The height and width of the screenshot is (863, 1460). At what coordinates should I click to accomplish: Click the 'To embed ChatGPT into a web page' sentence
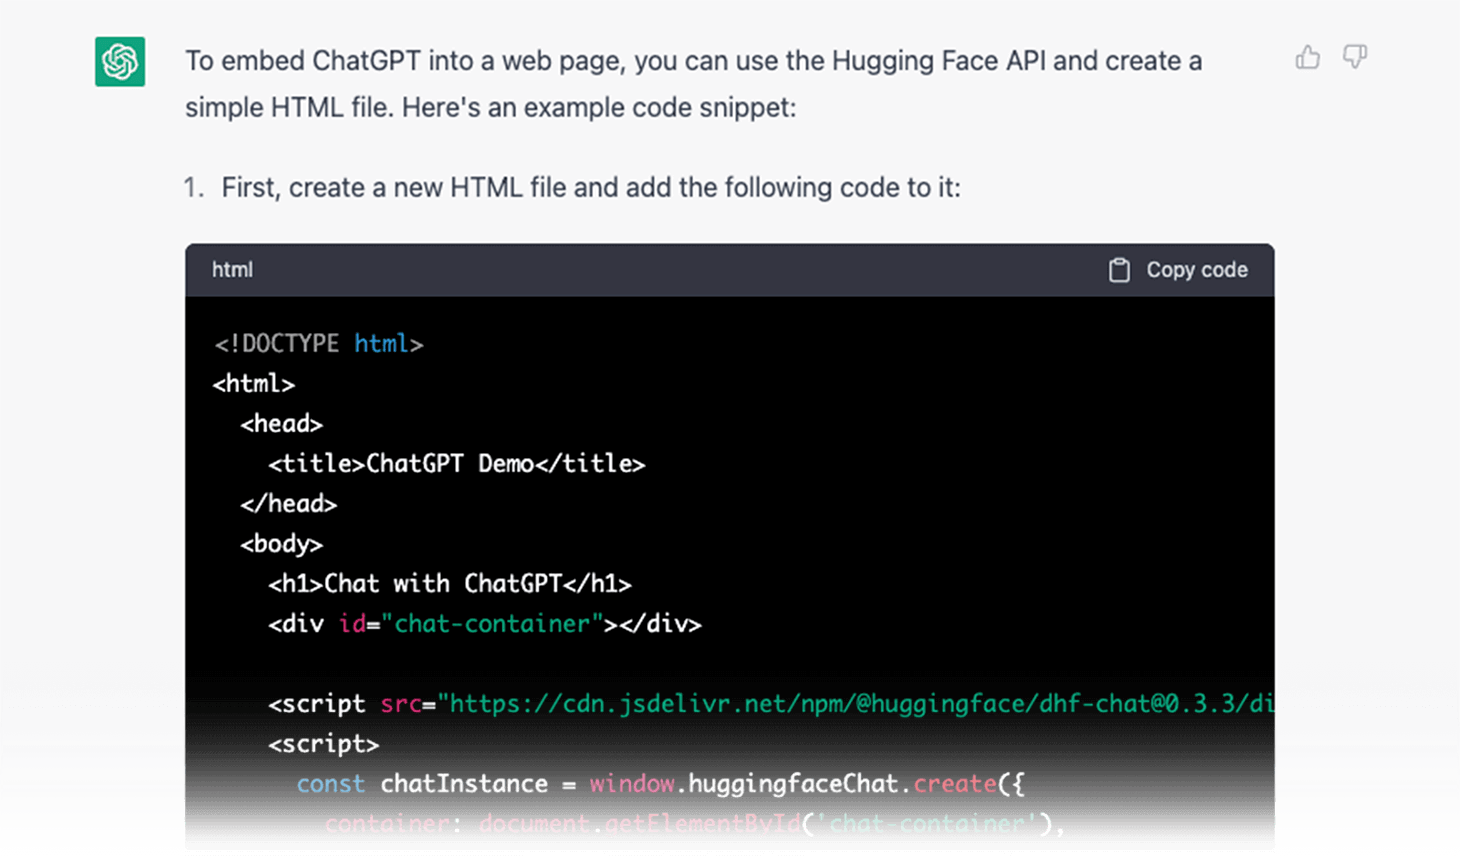[x=693, y=84]
